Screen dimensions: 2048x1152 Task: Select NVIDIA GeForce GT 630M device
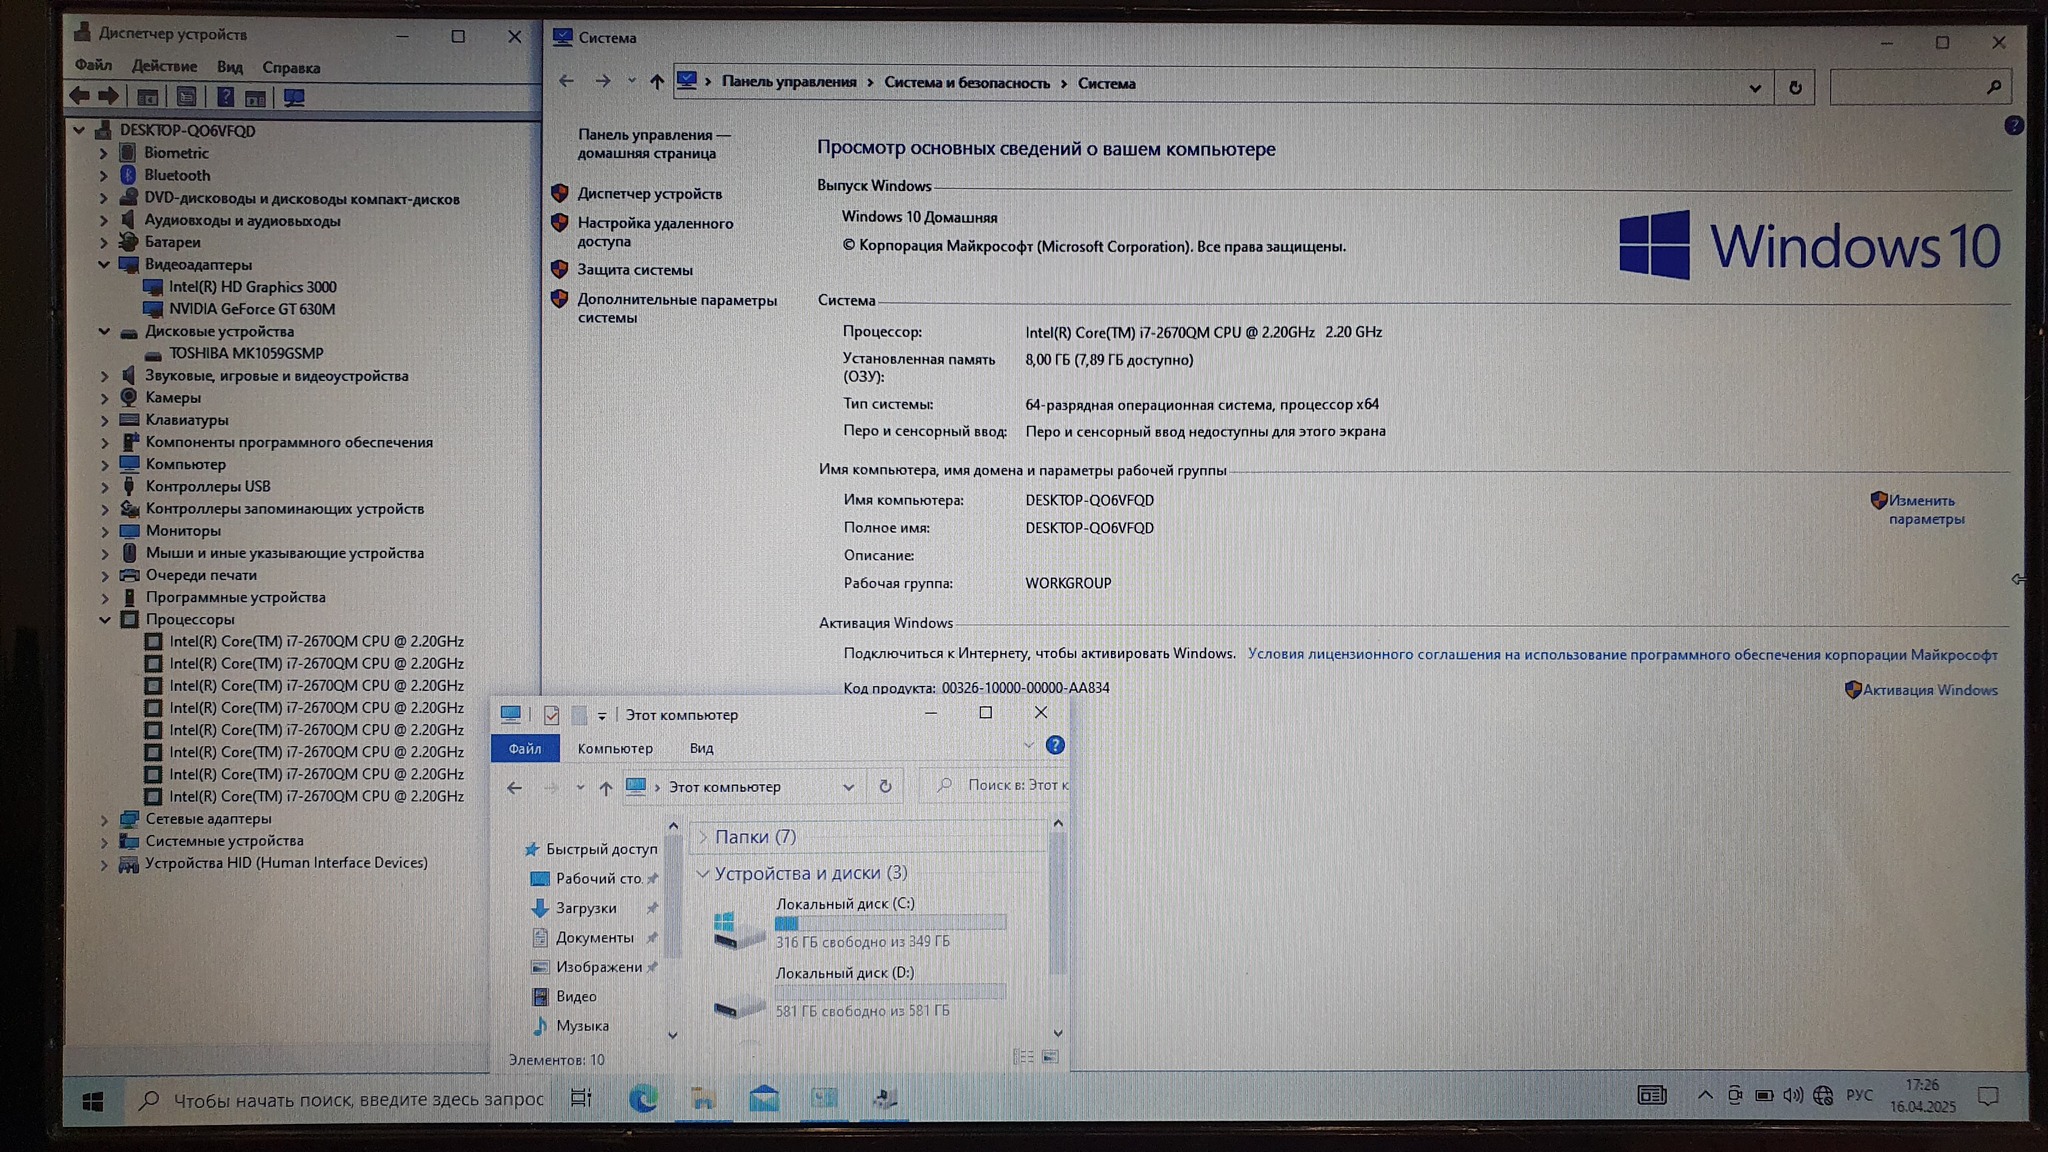click(x=251, y=309)
